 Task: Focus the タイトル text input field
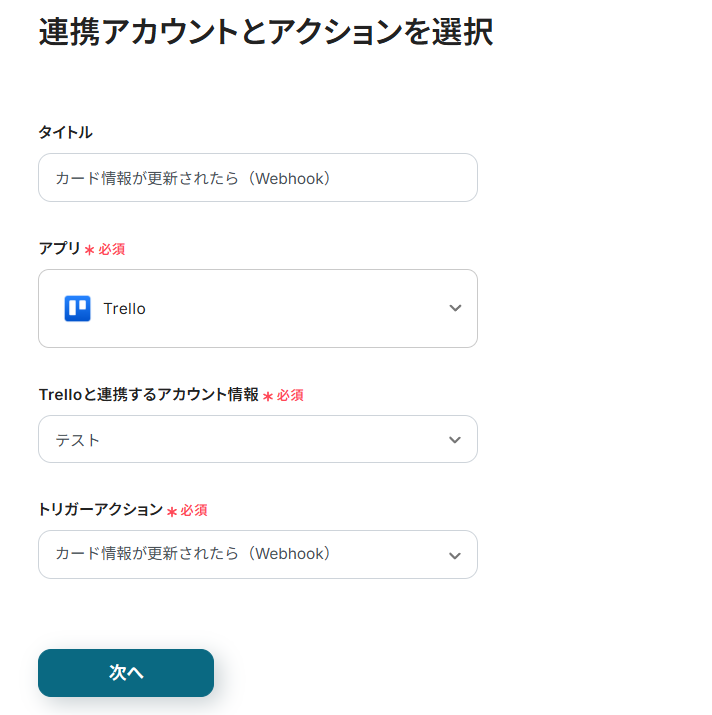pyautogui.click(x=257, y=178)
